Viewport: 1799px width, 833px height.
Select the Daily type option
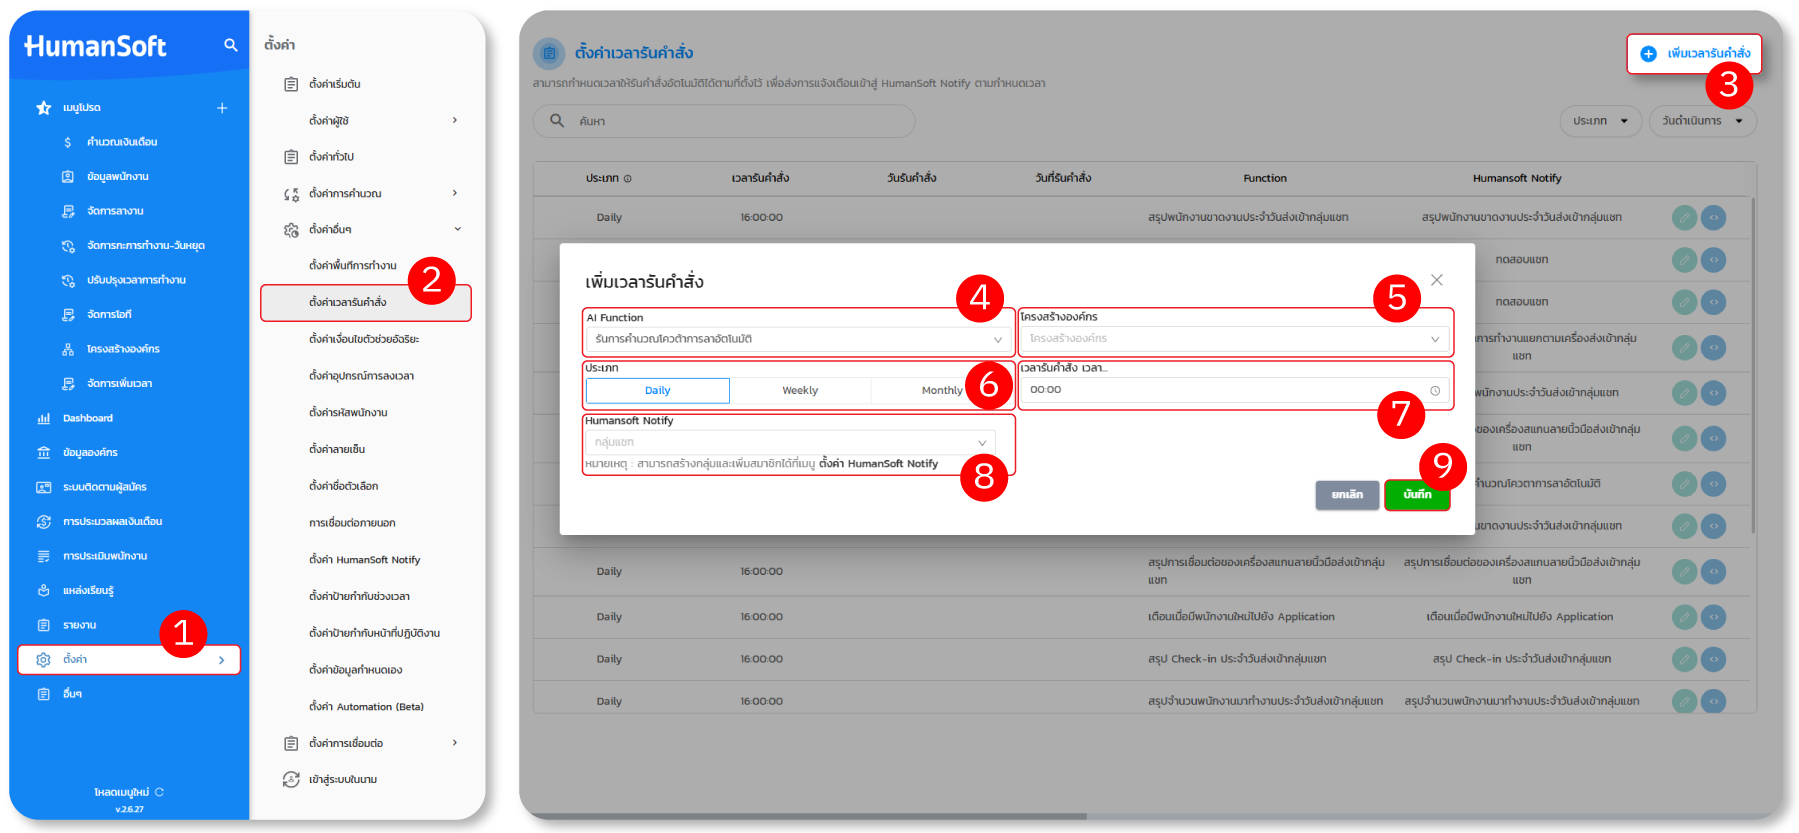pos(657,391)
